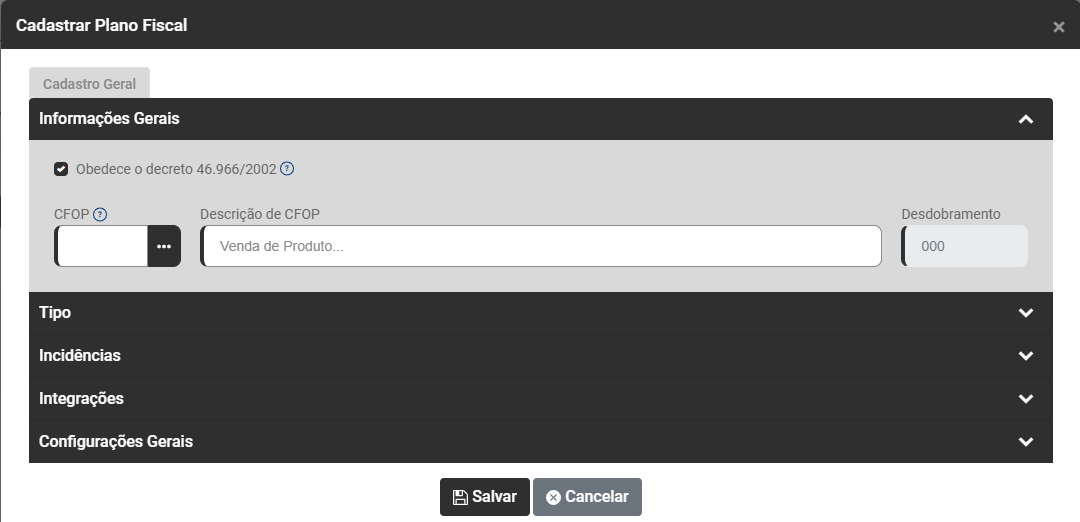Collapse Informações Gerais using its chevron

click(1025, 119)
